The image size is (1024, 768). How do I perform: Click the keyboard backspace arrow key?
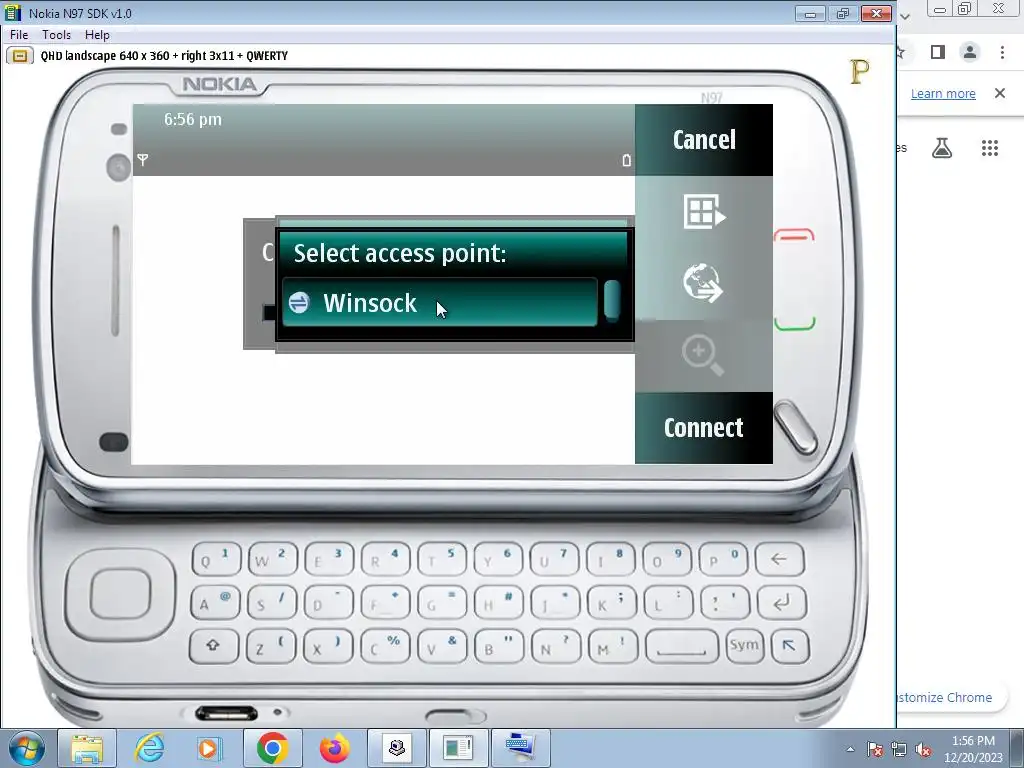[779, 560]
